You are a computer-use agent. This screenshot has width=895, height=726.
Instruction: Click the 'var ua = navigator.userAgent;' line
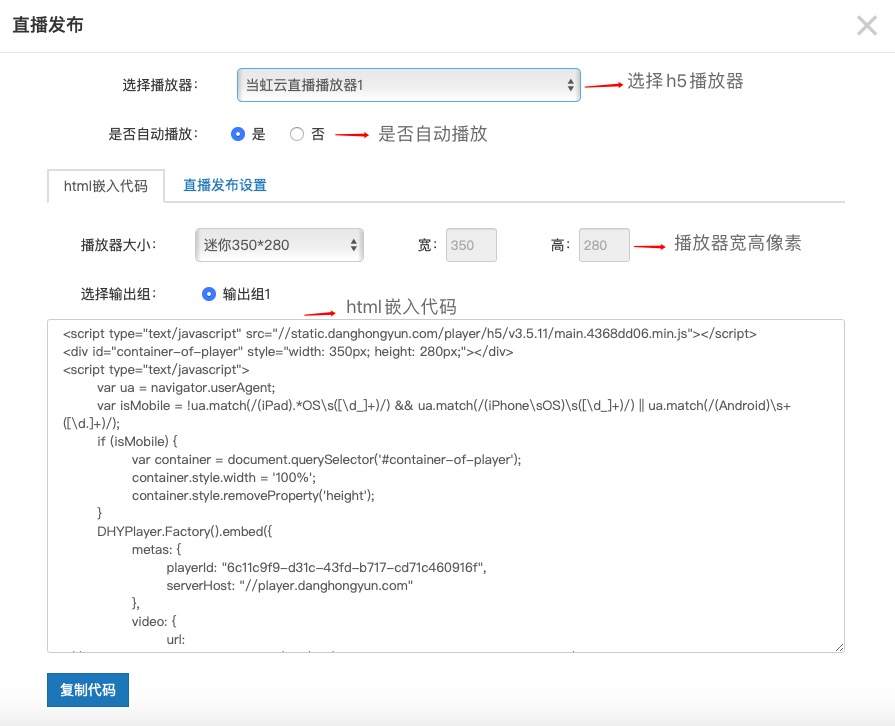(186, 388)
